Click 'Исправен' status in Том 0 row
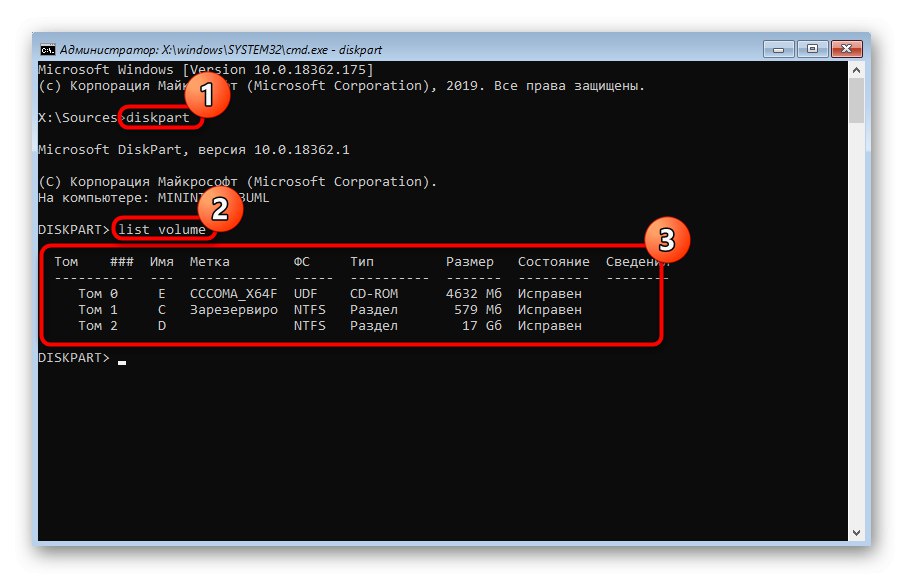Image resolution: width=903 pixels, height=578 pixels. click(549, 294)
